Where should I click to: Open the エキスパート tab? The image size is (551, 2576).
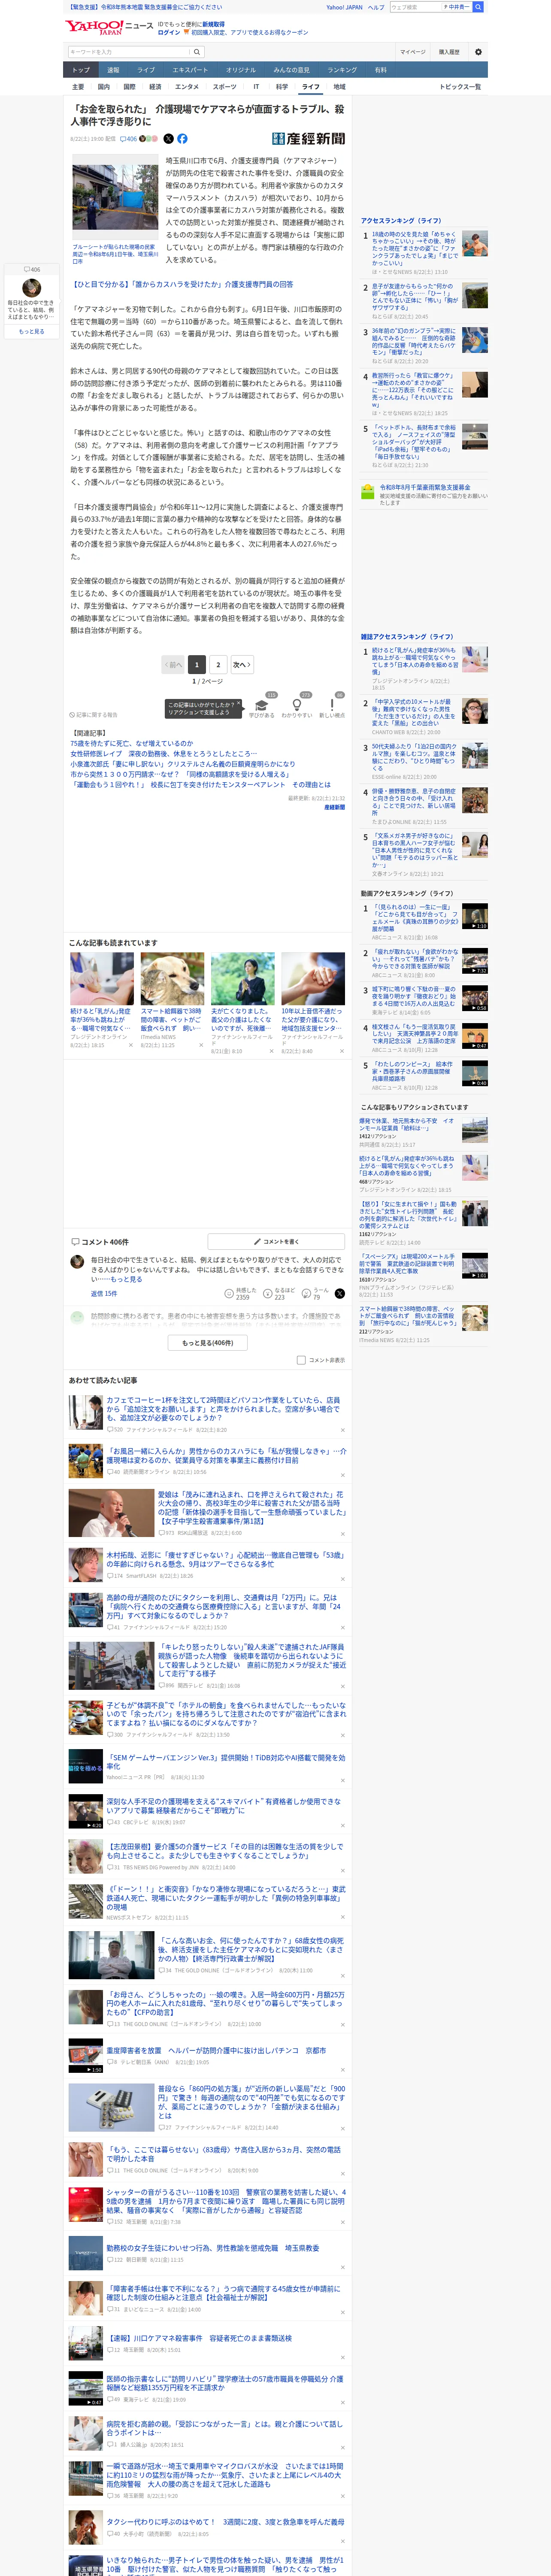[190, 70]
